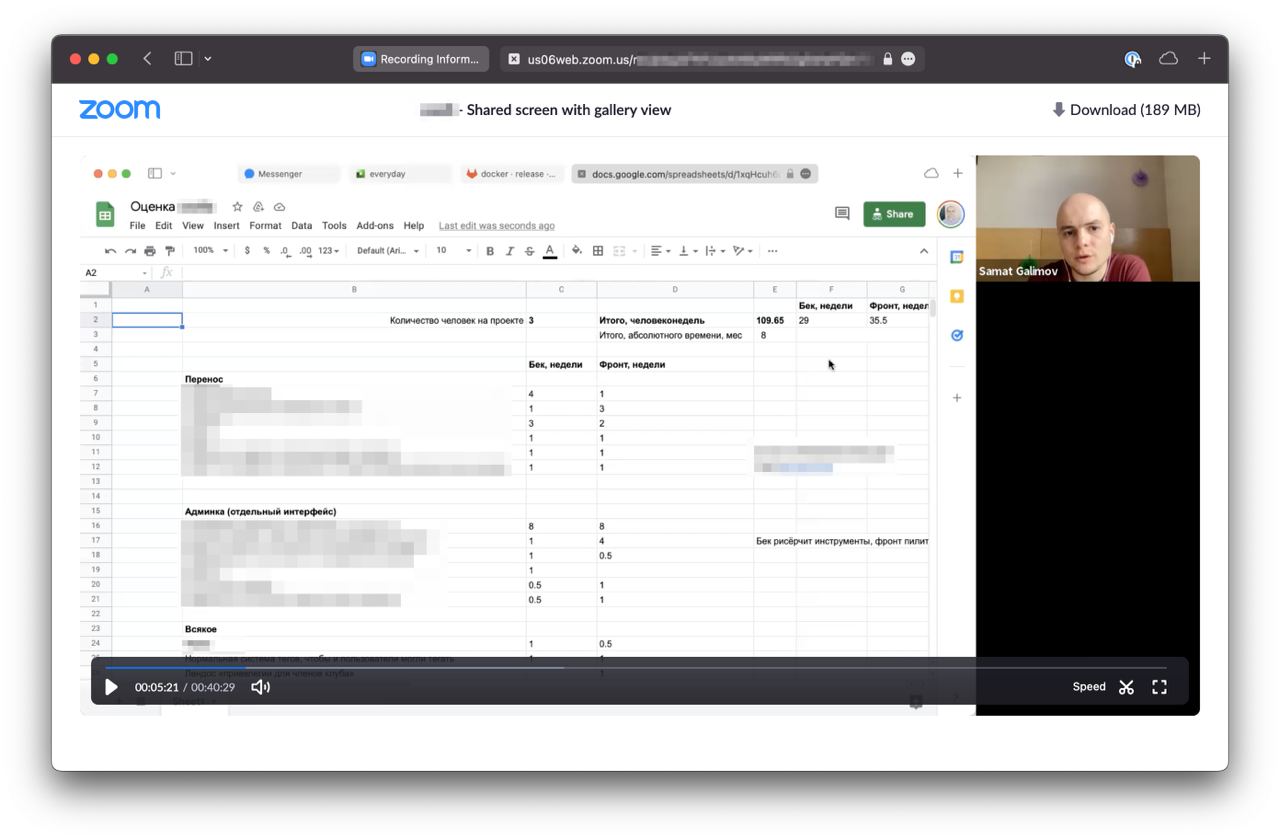Open the horizontal align dropdown
Image resolution: width=1280 pixels, height=839 pixels.
coord(661,251)
